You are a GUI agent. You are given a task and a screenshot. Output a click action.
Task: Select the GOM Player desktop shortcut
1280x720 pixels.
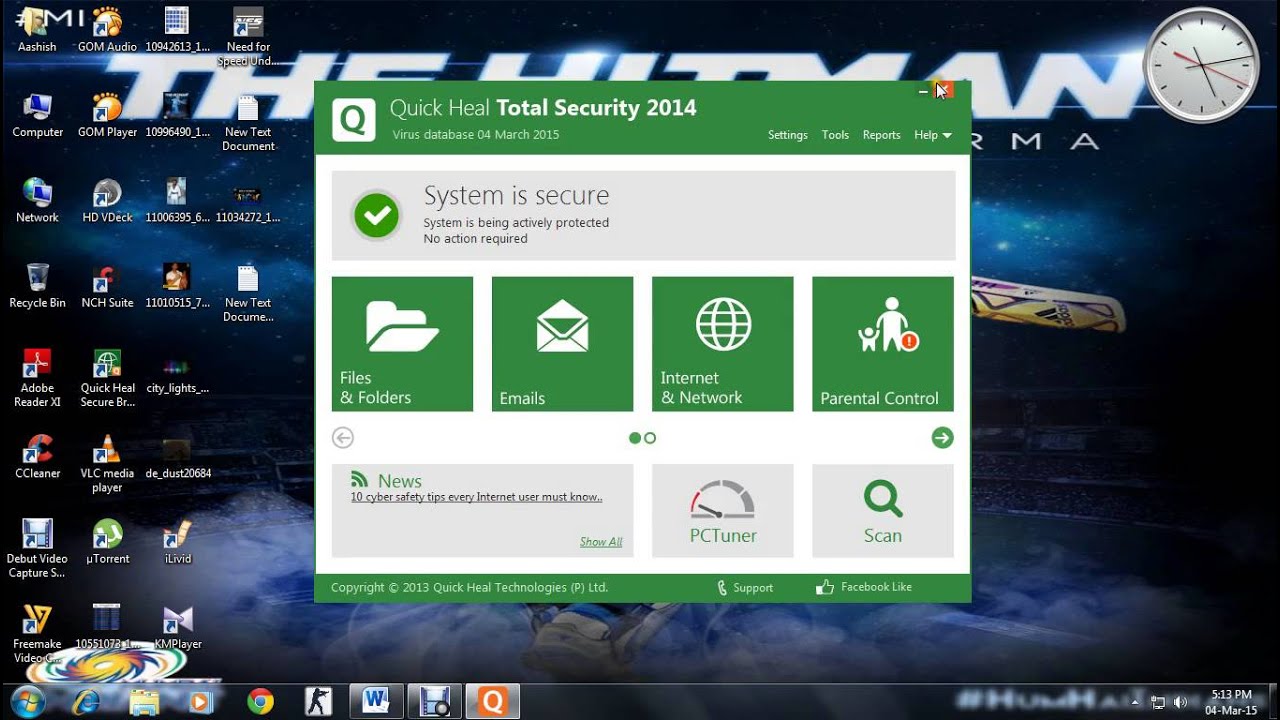click(107, 115)
